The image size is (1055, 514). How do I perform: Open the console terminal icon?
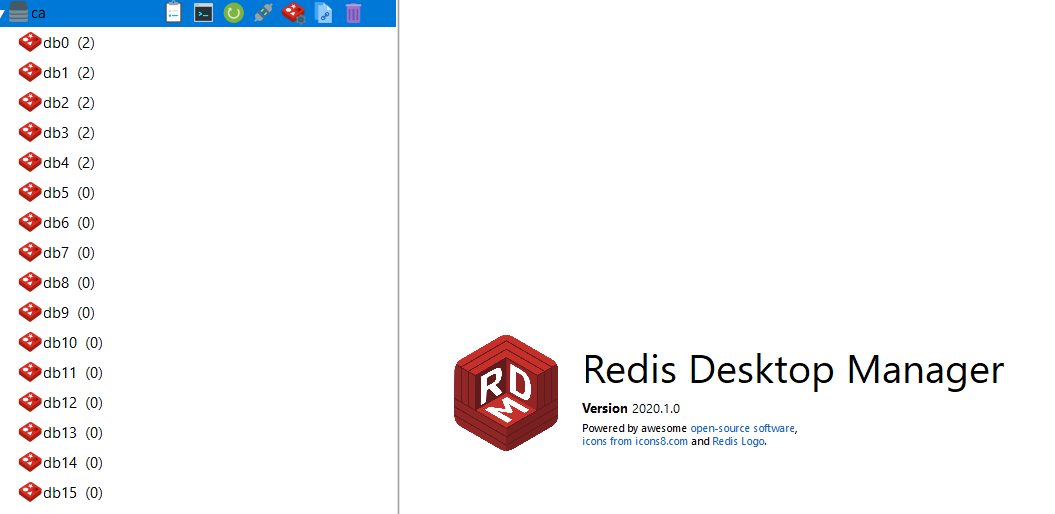[203, 13]
